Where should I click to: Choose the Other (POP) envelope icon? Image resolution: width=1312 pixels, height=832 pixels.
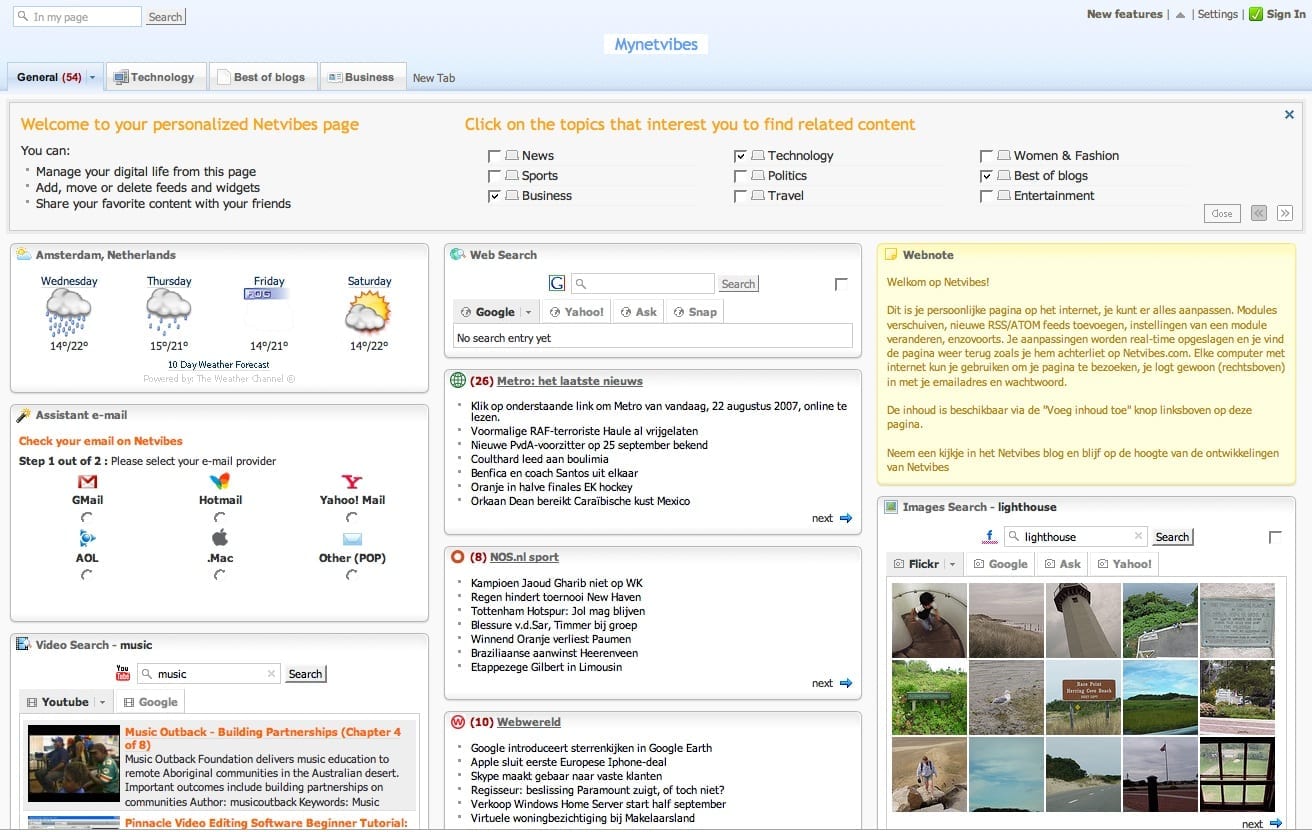coord(352,540)
